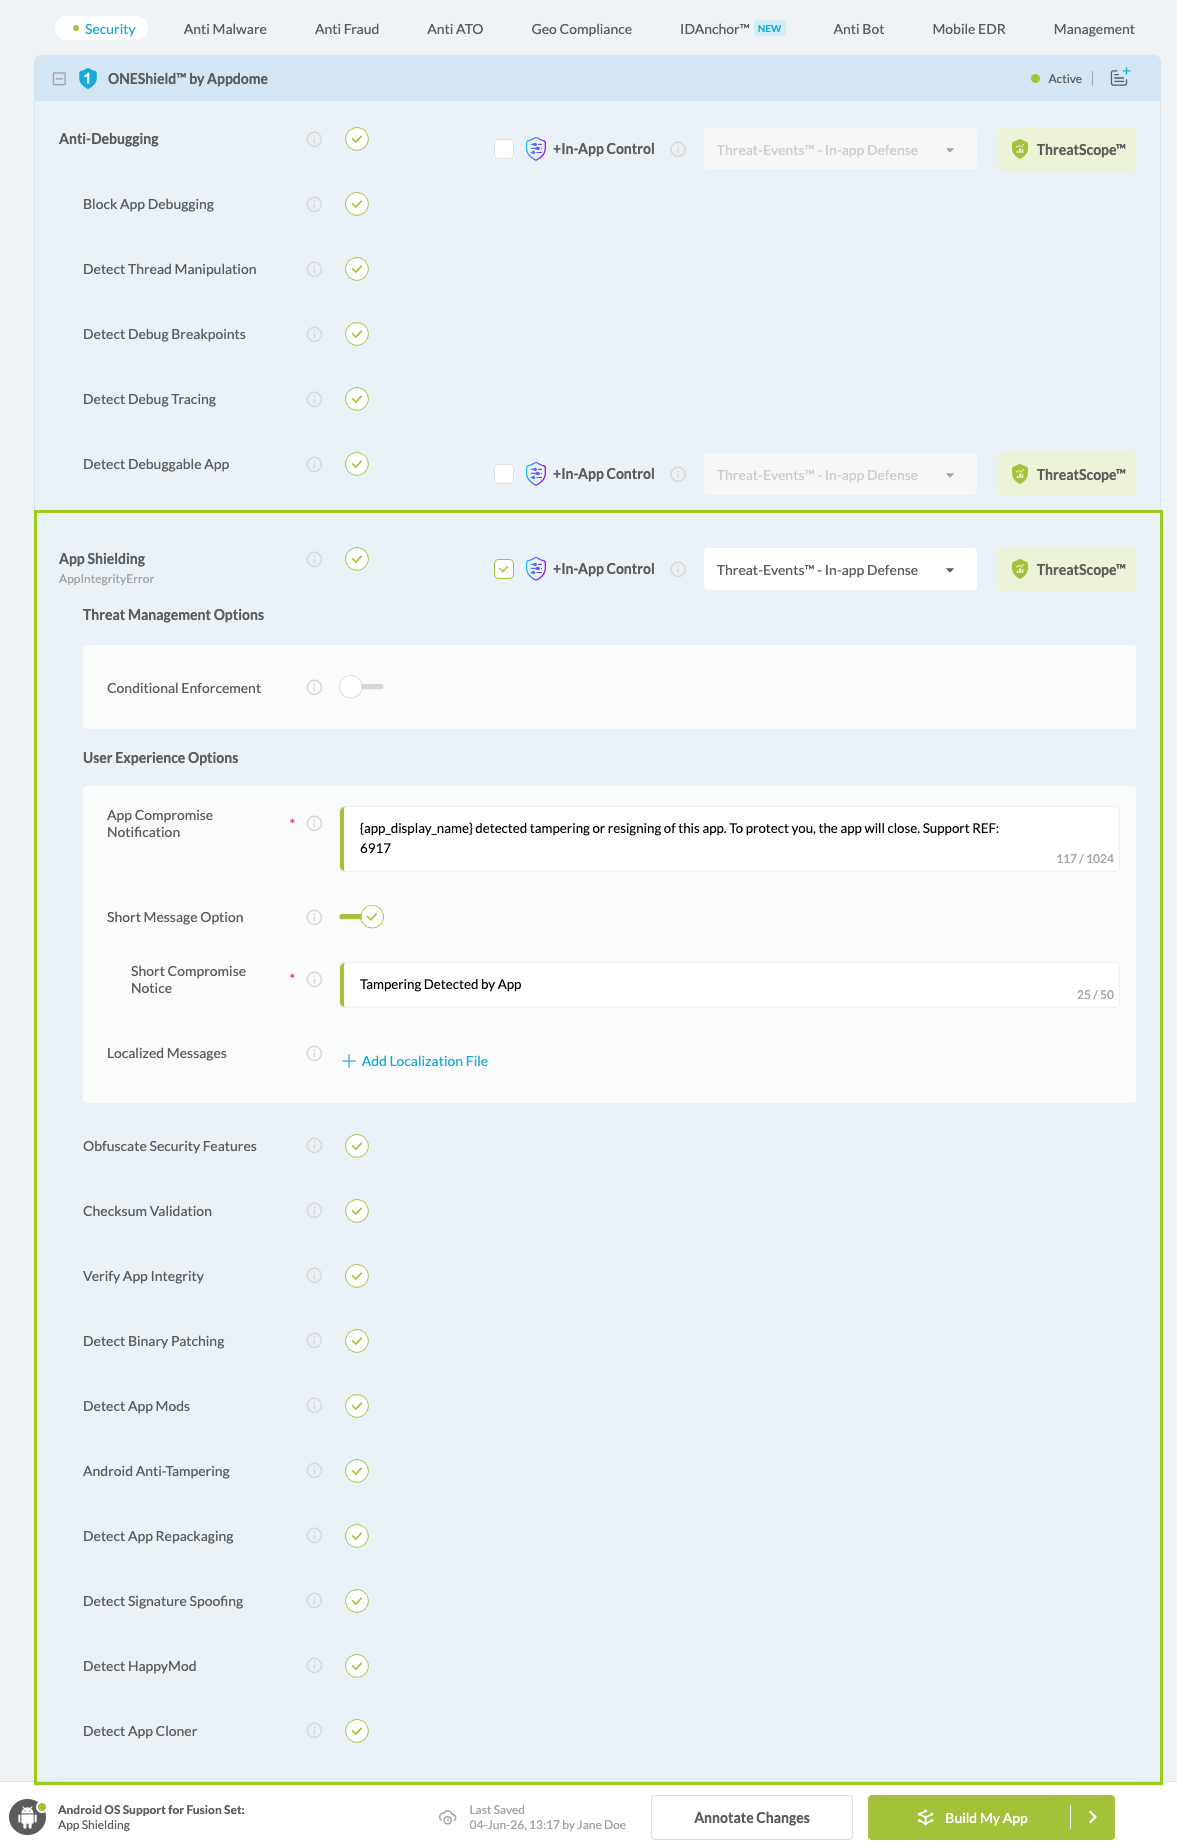
Task: Show info for Detect Debug Breakpoints
Action: click(314, 334)
